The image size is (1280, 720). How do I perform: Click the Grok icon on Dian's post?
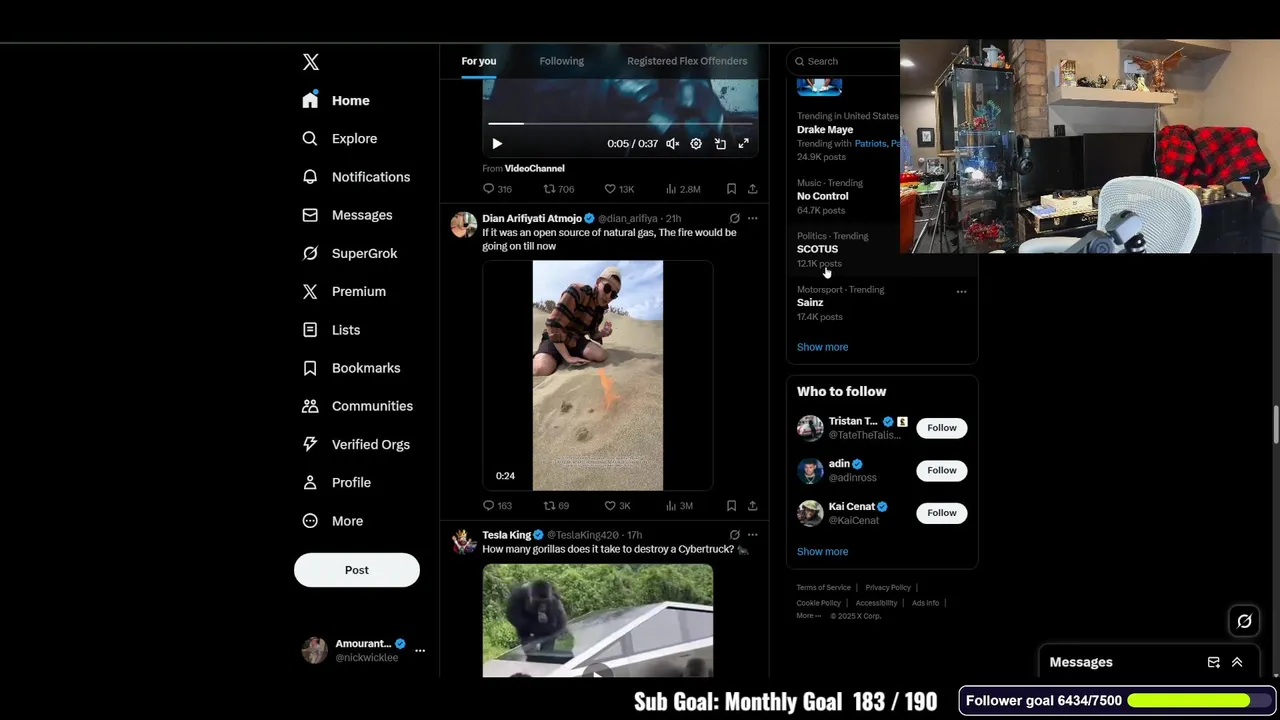point(734,218)
